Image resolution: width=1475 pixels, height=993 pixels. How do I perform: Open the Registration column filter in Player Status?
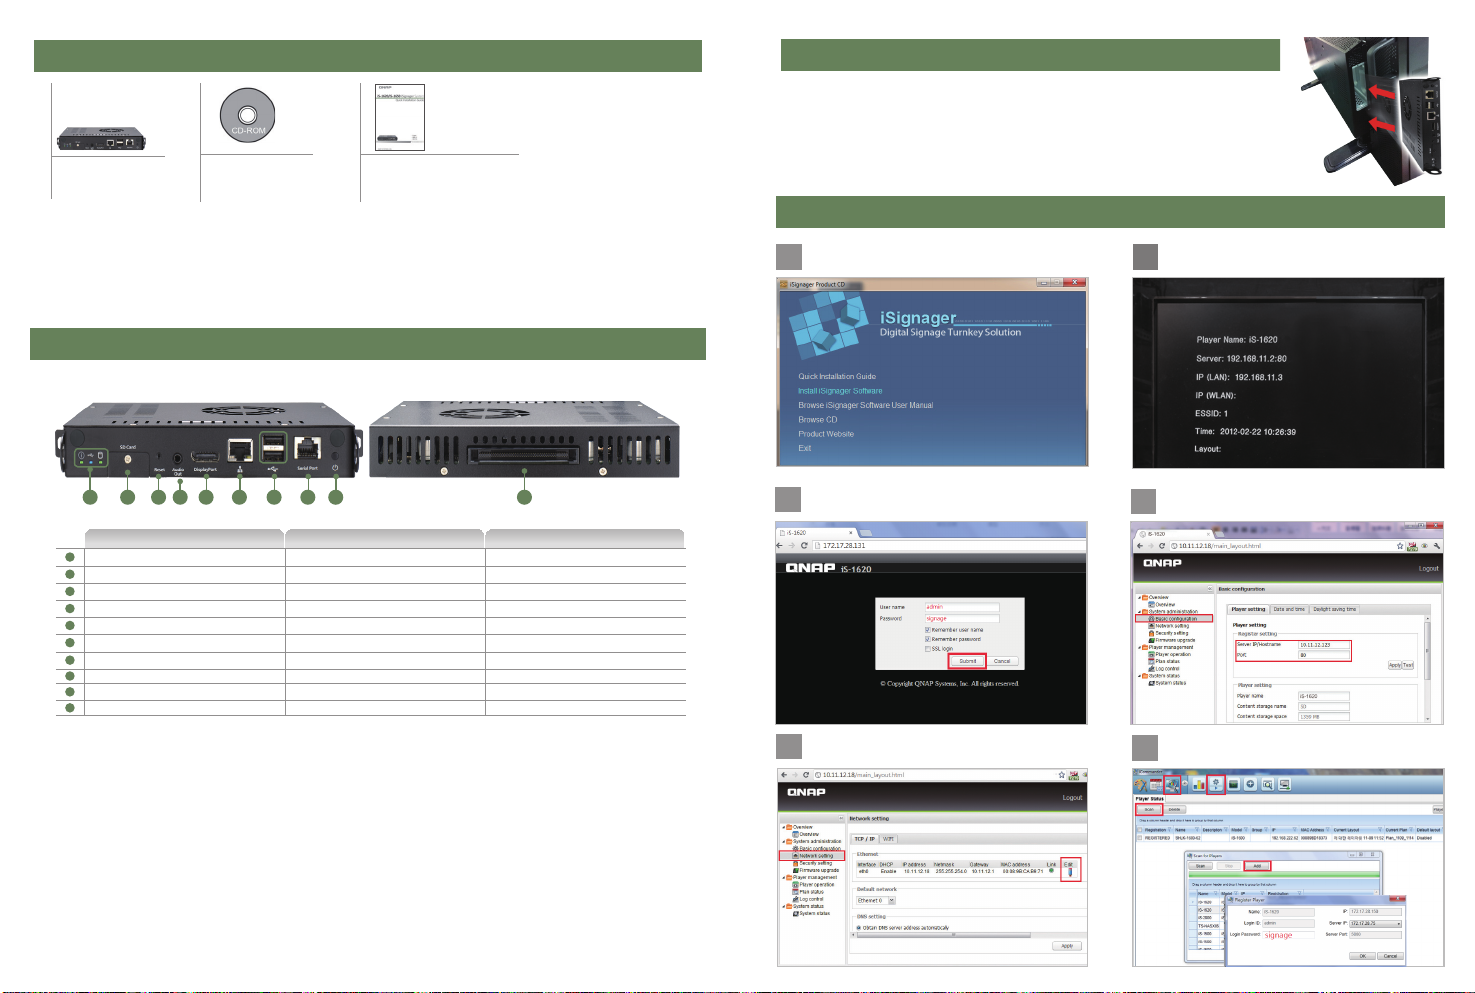coord(1170,830)
